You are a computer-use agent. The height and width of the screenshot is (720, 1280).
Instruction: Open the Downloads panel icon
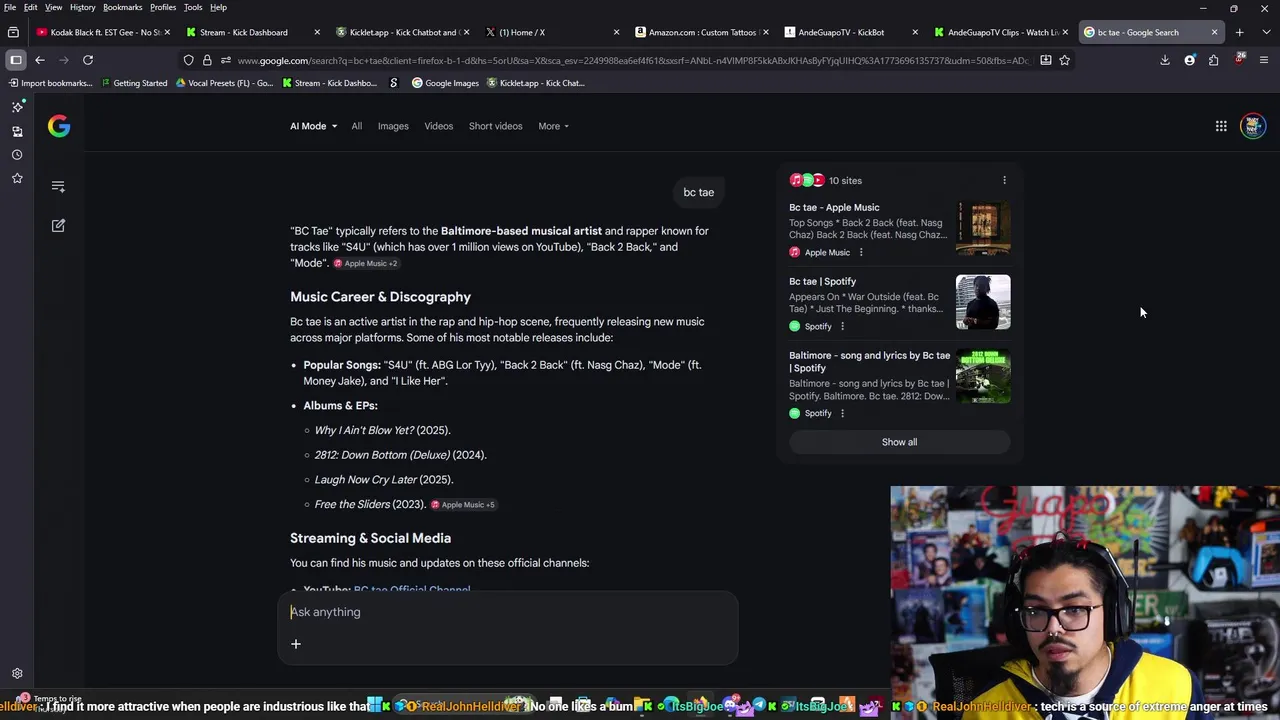pyautogui.click(x=1165, y=60)
